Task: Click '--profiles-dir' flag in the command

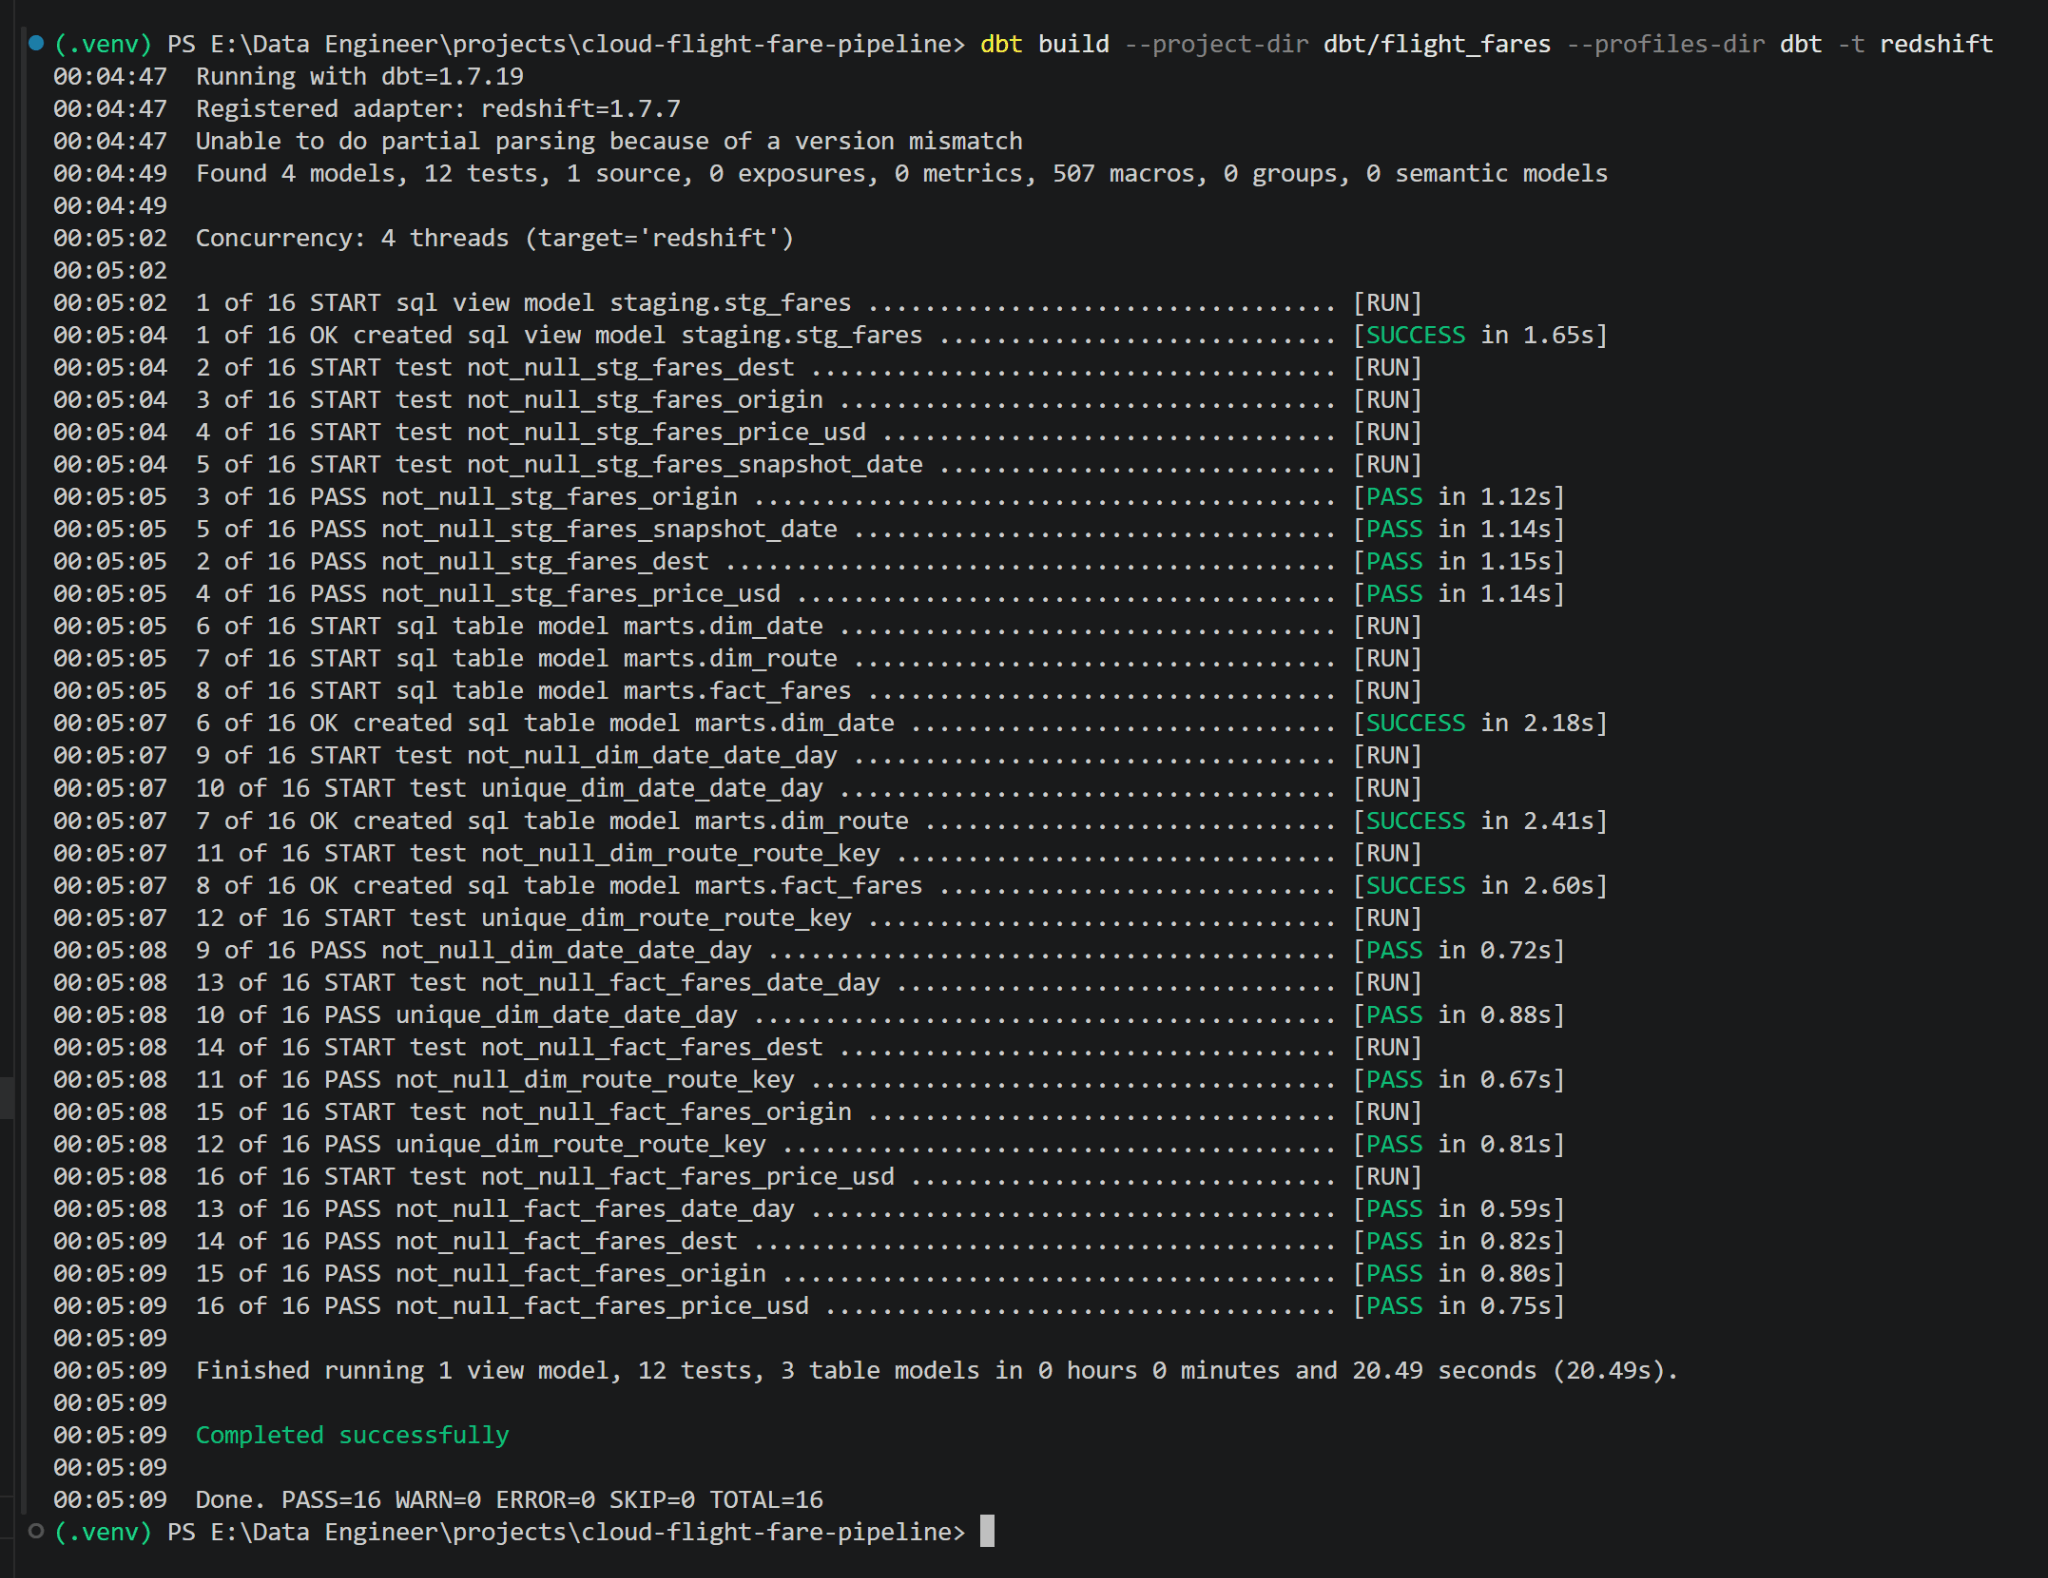Action: coord(1665,44)
